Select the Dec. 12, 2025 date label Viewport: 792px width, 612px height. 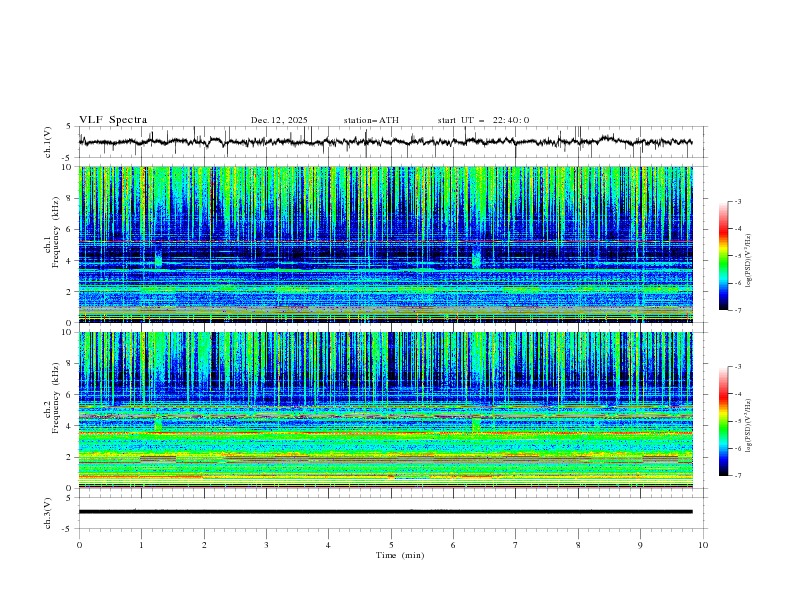(279, 120)
